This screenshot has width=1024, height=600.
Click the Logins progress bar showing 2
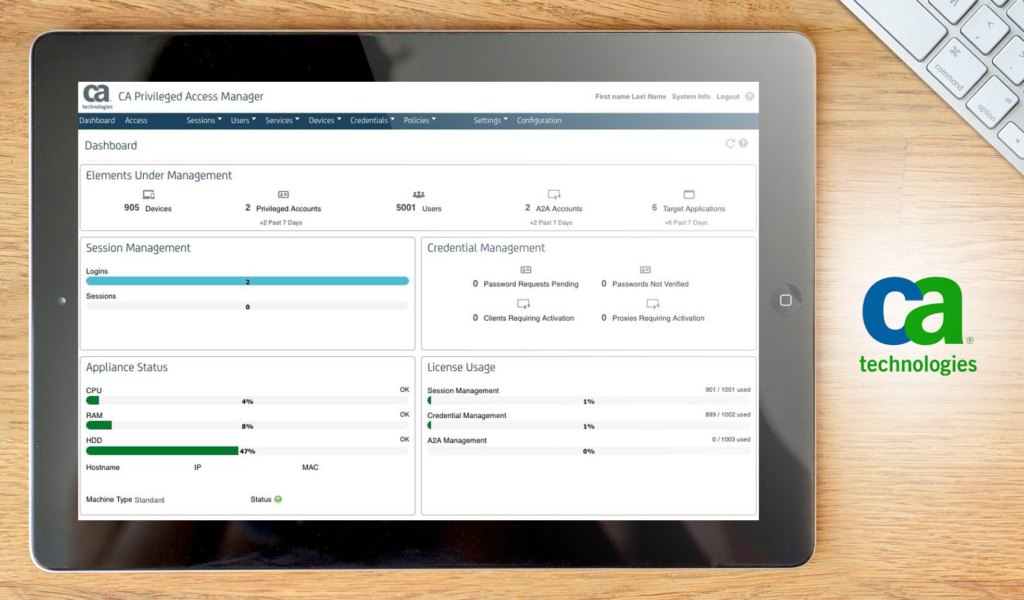point(247,282)
